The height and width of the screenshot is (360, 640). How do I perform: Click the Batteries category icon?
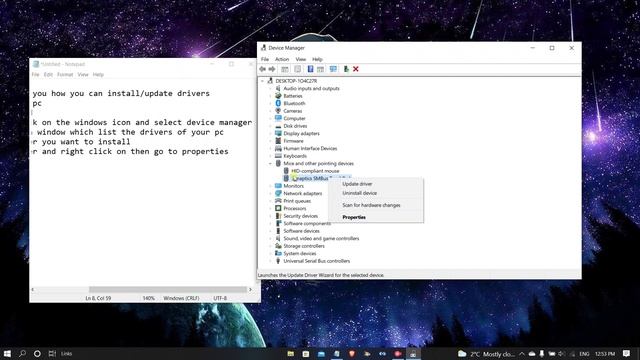[x=278, y=96]
